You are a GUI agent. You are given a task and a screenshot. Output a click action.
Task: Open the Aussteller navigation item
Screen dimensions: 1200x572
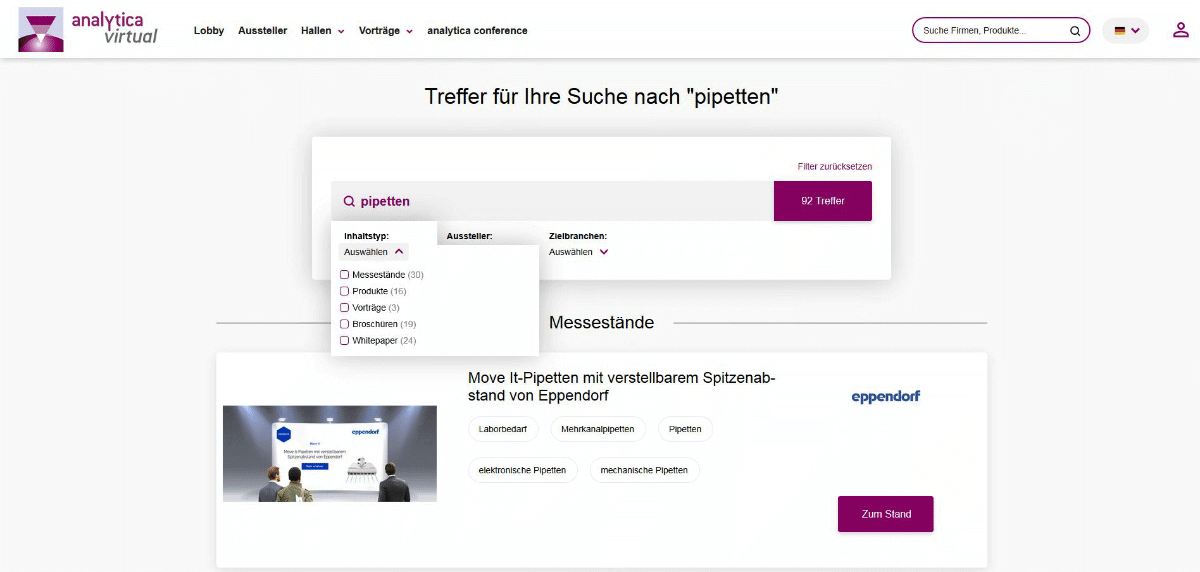tap(263, 31)
